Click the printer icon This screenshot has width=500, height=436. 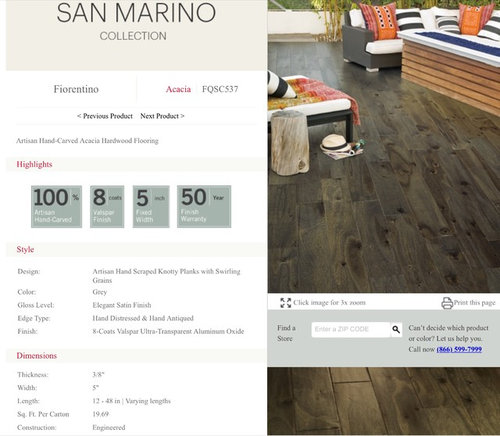[447, 303]
